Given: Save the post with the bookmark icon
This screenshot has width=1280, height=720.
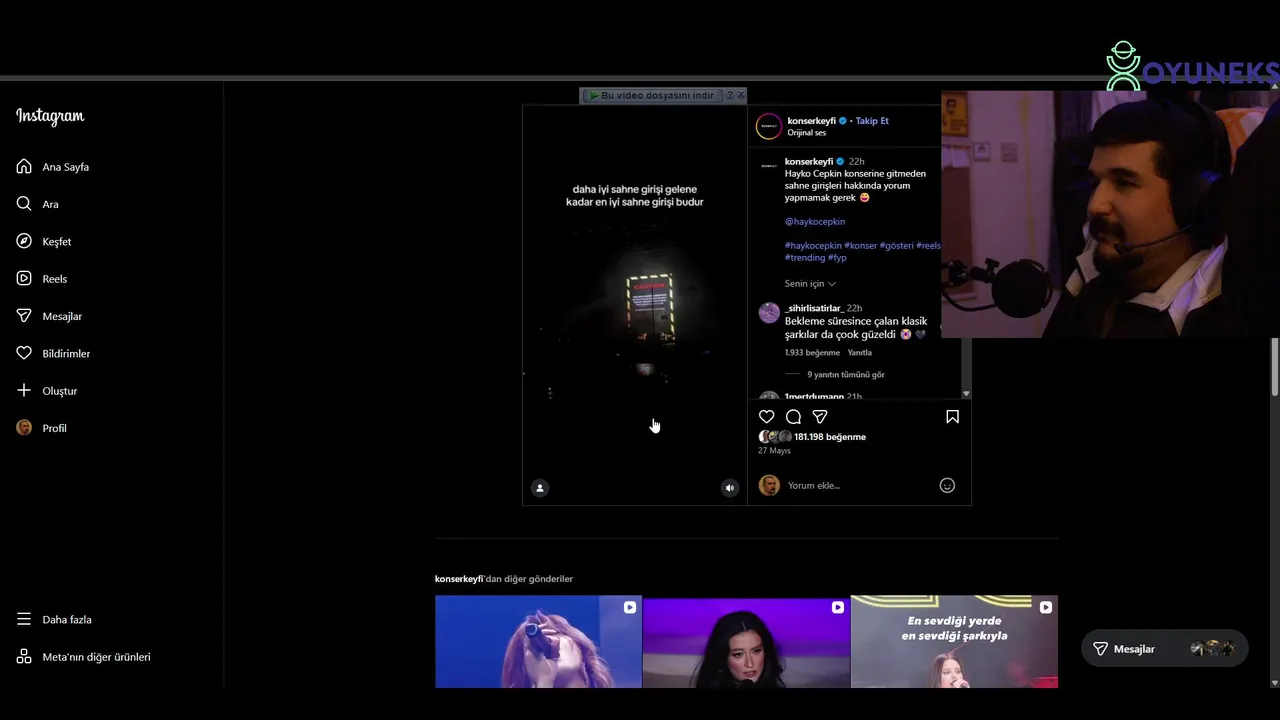Looking at the screenshot, I should coord(952,417).
